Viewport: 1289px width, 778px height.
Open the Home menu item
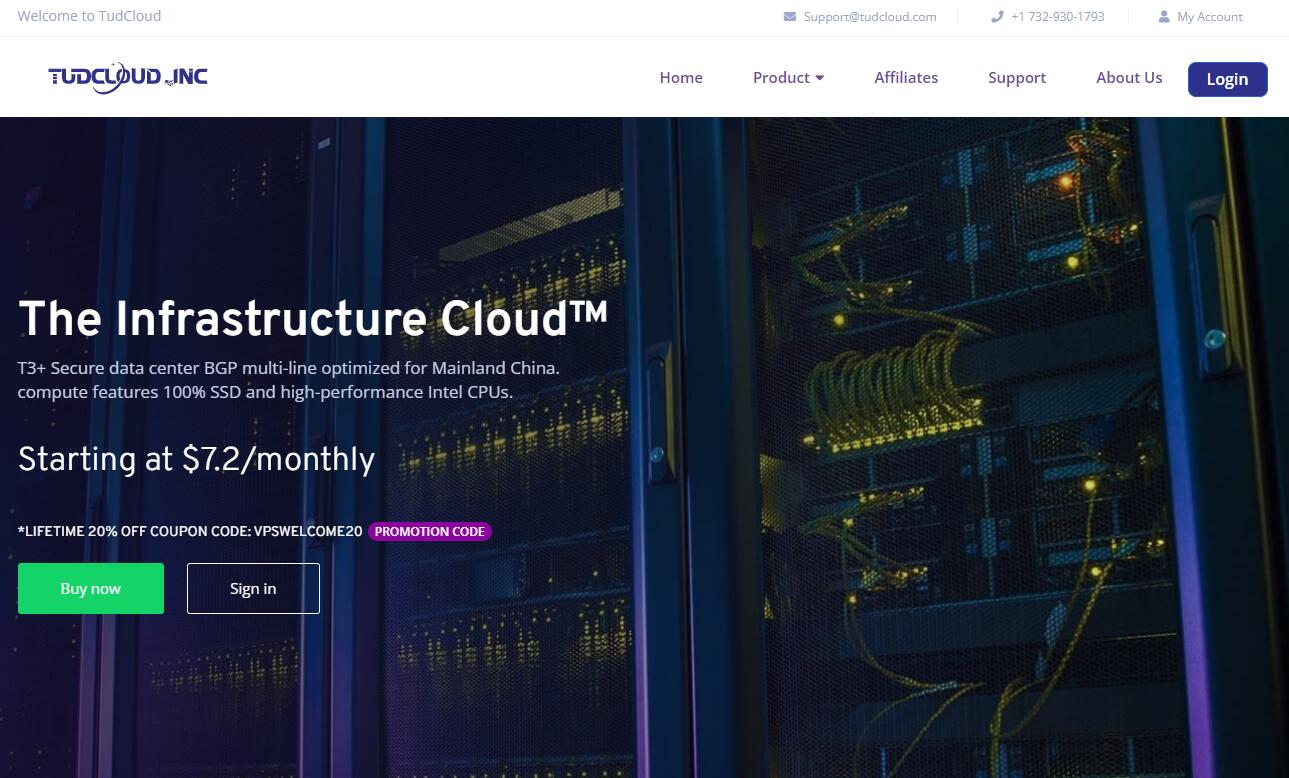click(x=681, y=78)
